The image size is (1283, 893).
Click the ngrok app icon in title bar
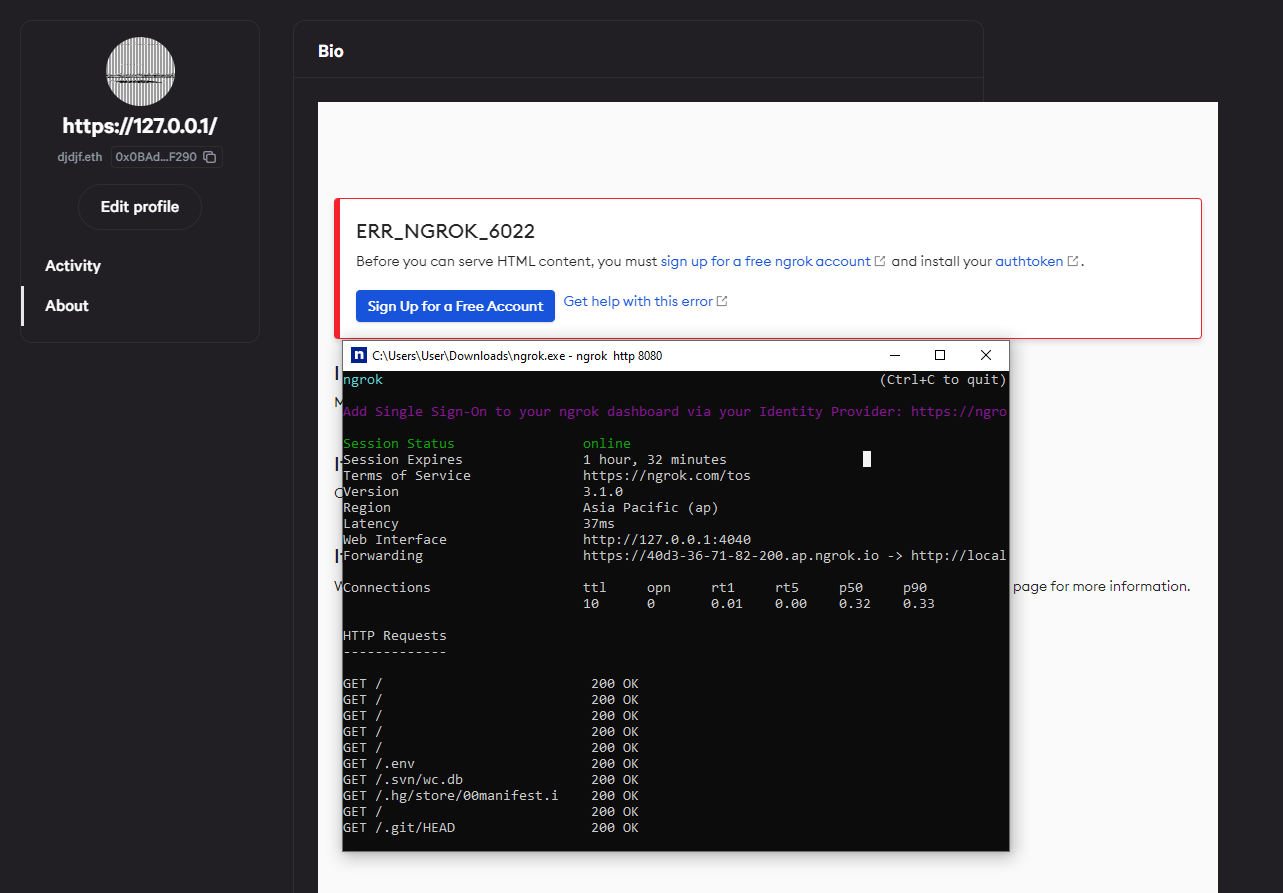[x=358, y=355]
